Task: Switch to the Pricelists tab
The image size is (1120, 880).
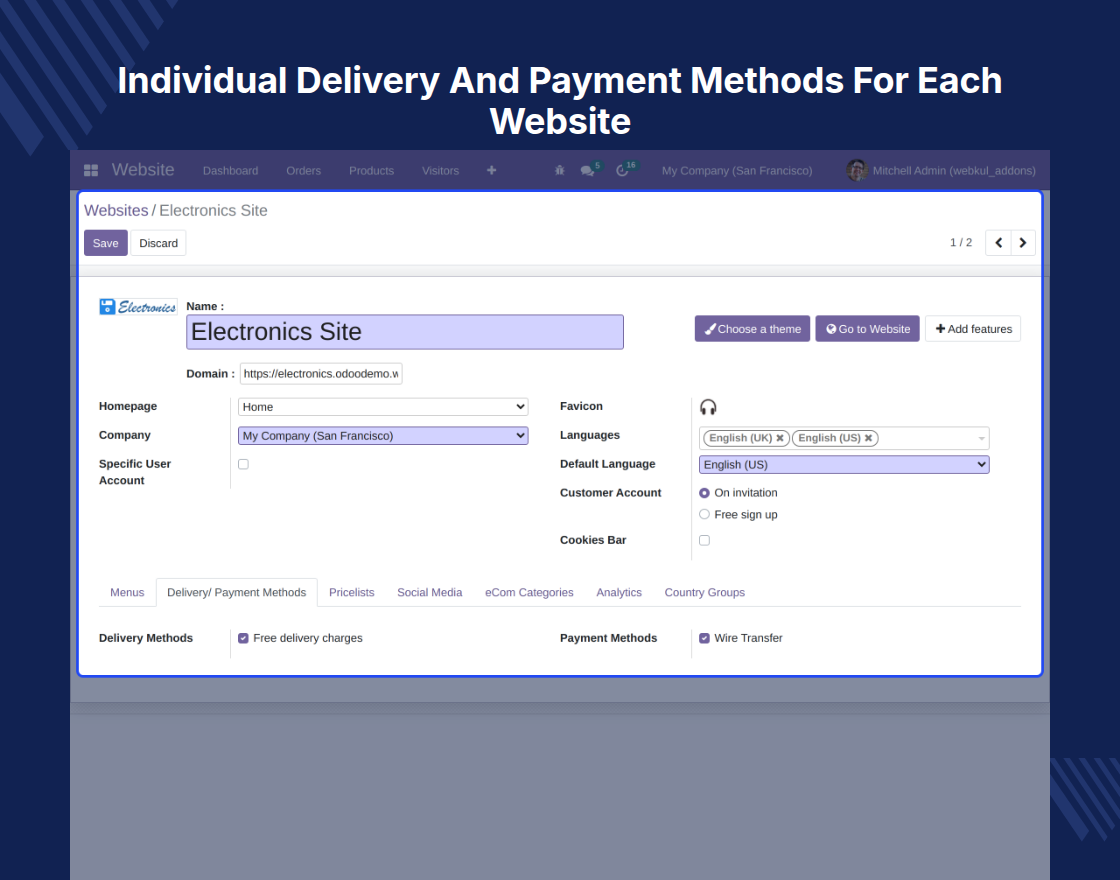Action: (351, 592)
